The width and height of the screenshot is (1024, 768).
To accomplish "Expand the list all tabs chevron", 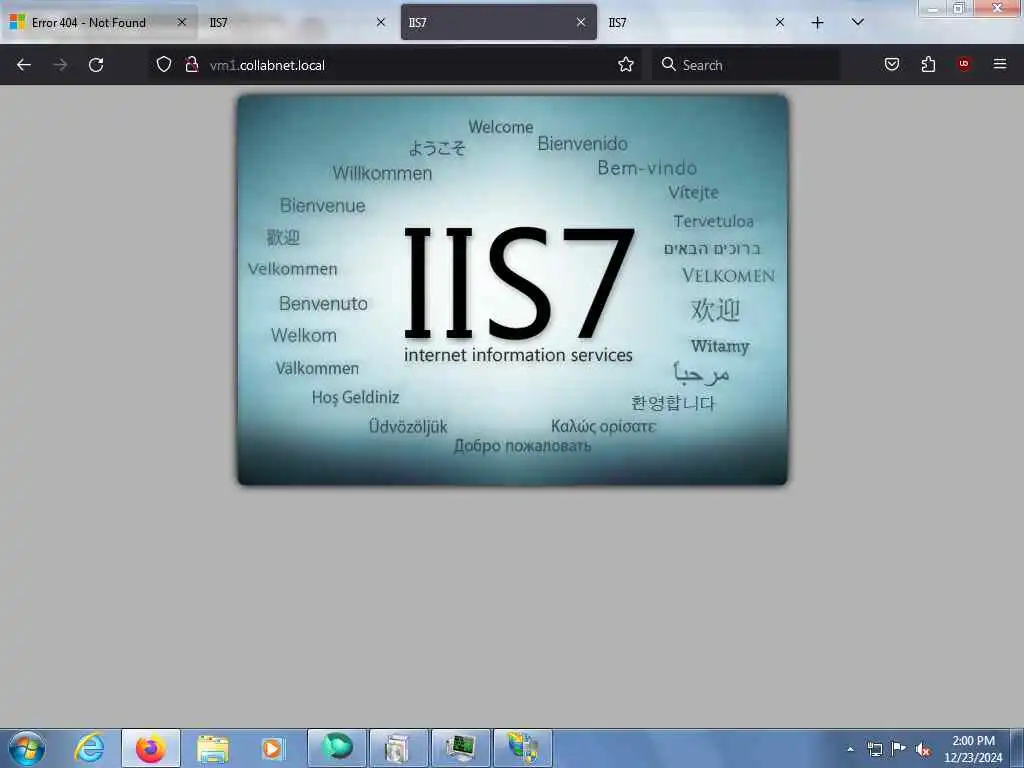I will tap(857, 23).
